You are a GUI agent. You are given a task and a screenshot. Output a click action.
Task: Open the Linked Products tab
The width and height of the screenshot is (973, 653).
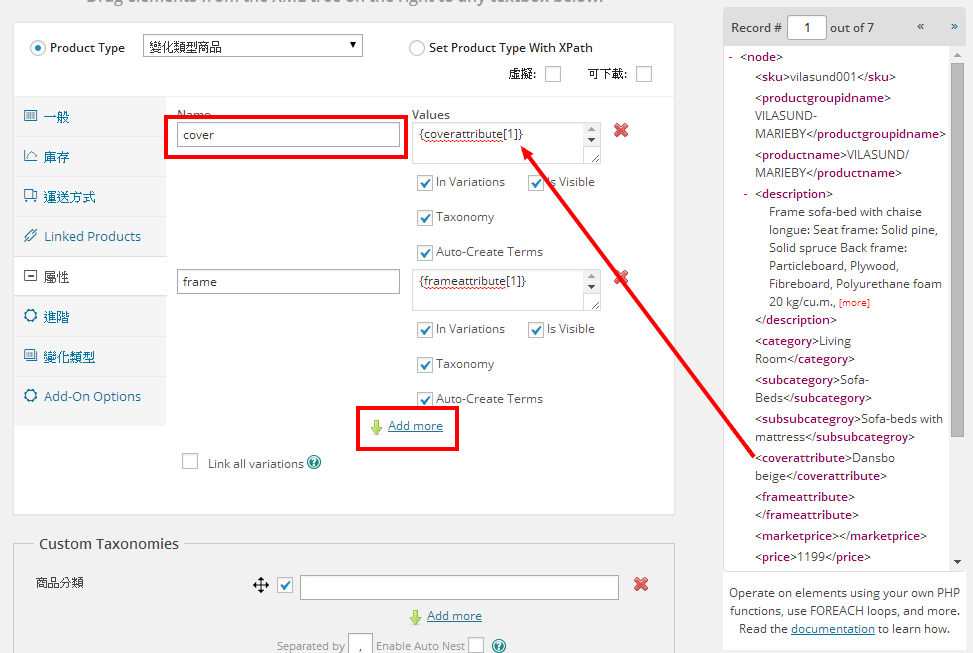pyautogui.click(x=91, y=236)
